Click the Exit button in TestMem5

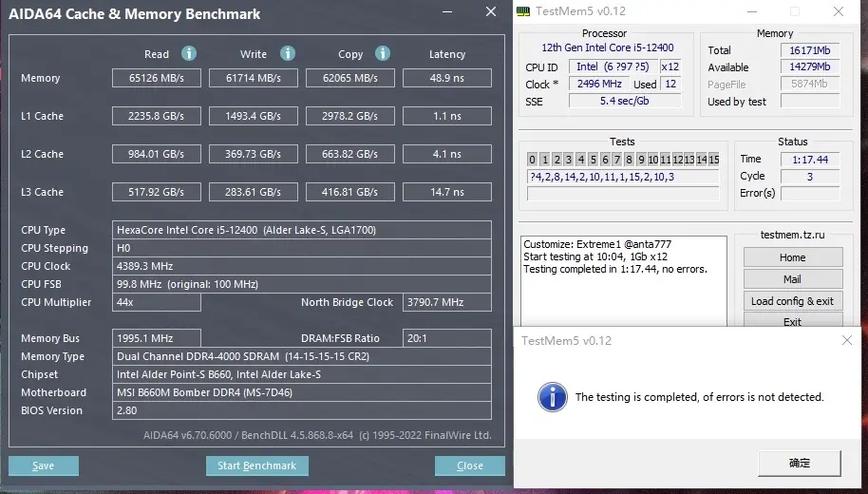793,320
